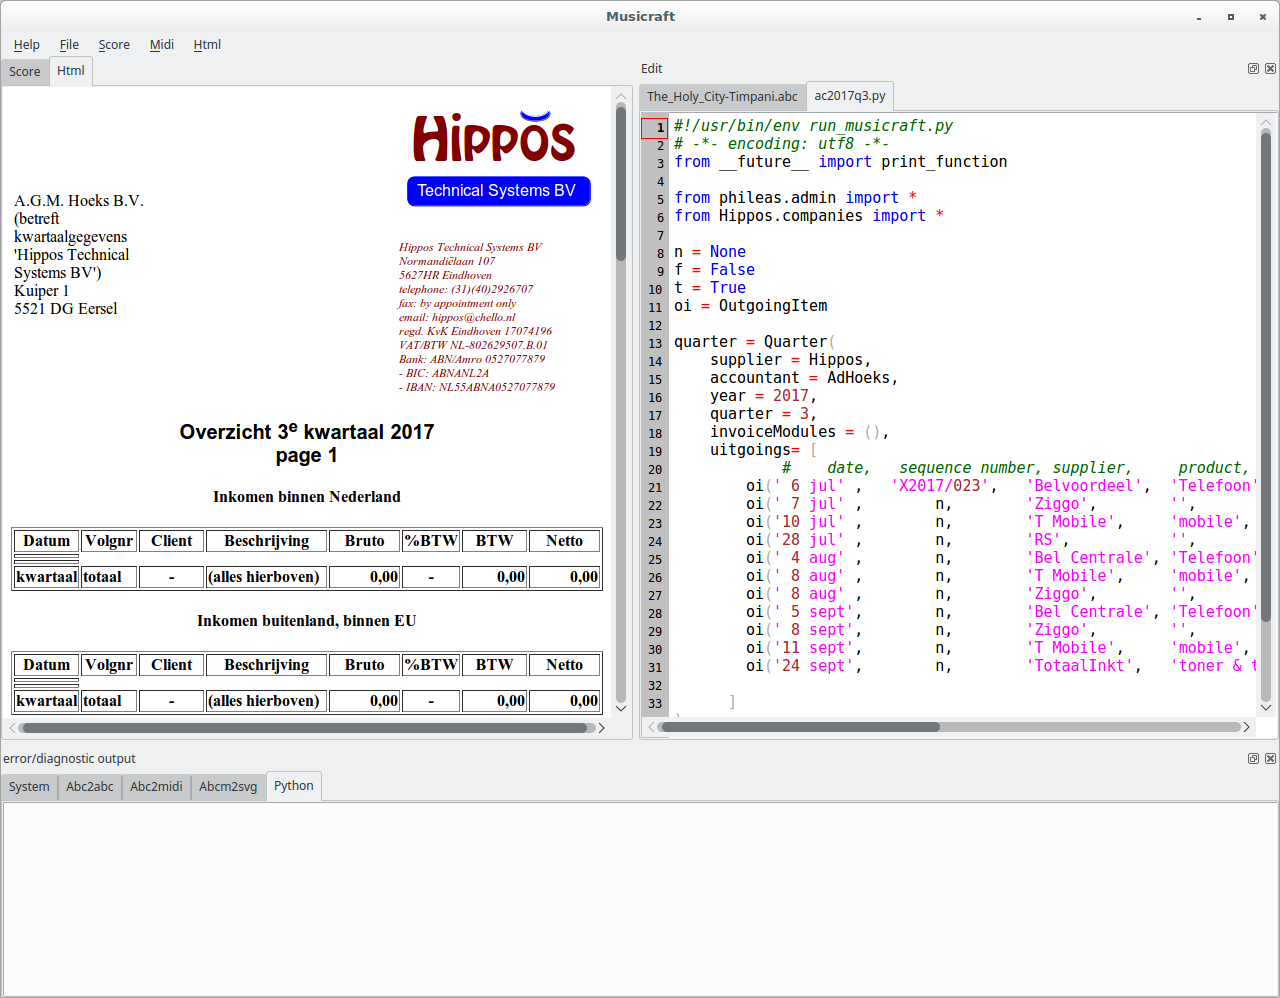Switch to the Score tab
This screenshot has height=998, width=1280.
click(x=25, y=72)
